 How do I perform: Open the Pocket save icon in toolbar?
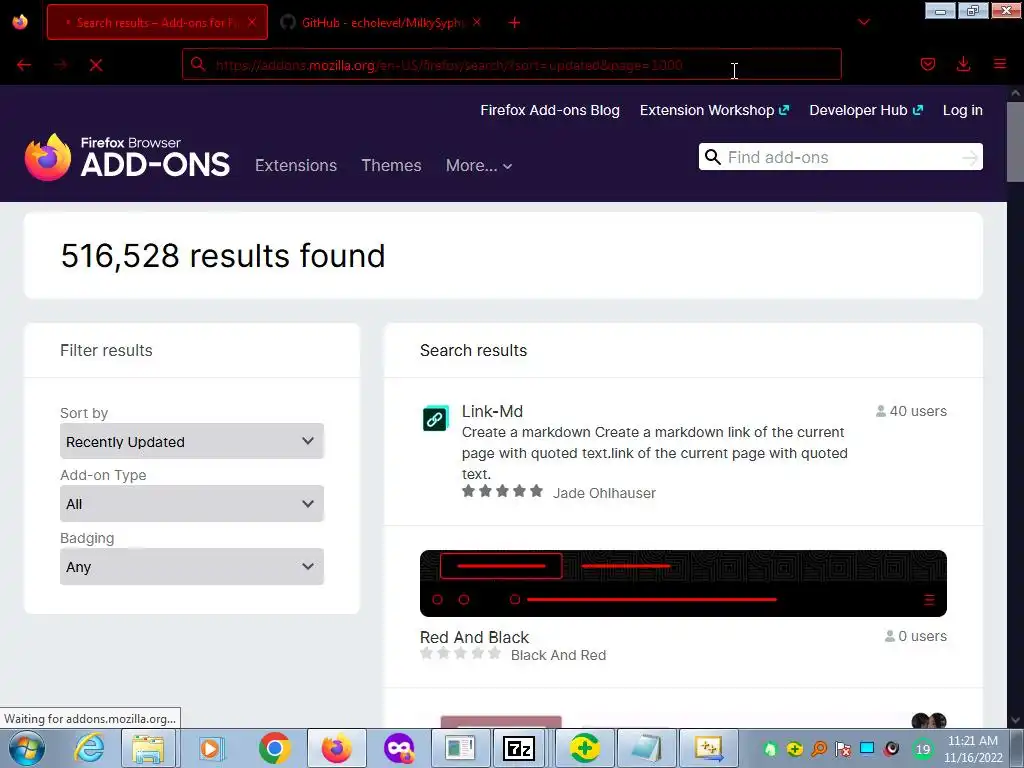click(927, 64)
